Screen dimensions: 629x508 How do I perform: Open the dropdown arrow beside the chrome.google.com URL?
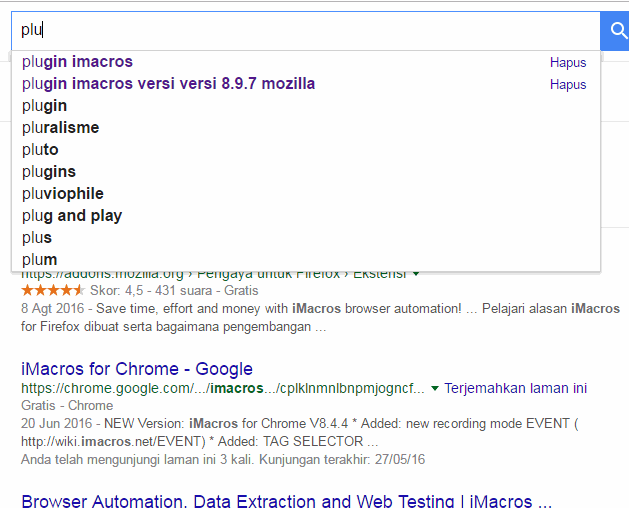pos(434,388)
